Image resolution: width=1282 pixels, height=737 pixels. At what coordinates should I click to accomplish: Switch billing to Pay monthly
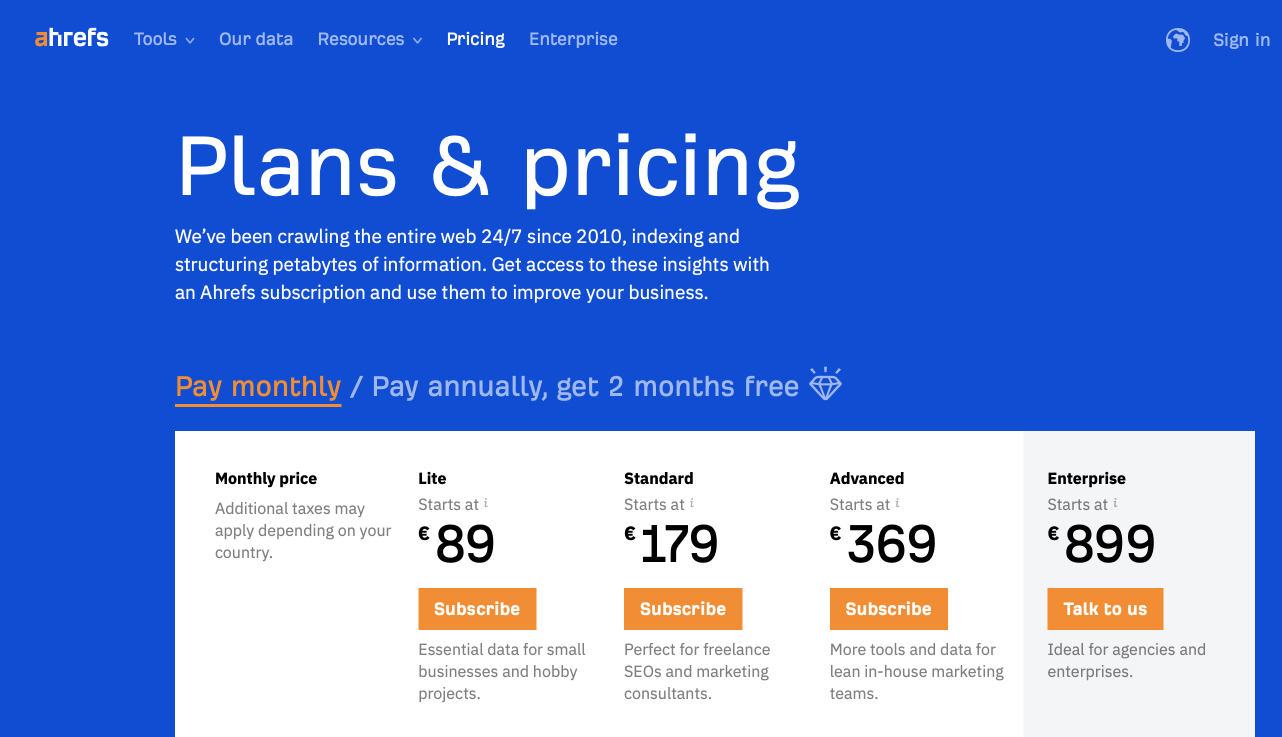[x=258, y=387]
